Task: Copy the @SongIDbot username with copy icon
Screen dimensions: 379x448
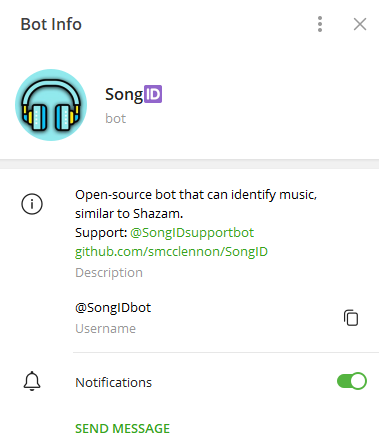Action: (x=351, y=318)
